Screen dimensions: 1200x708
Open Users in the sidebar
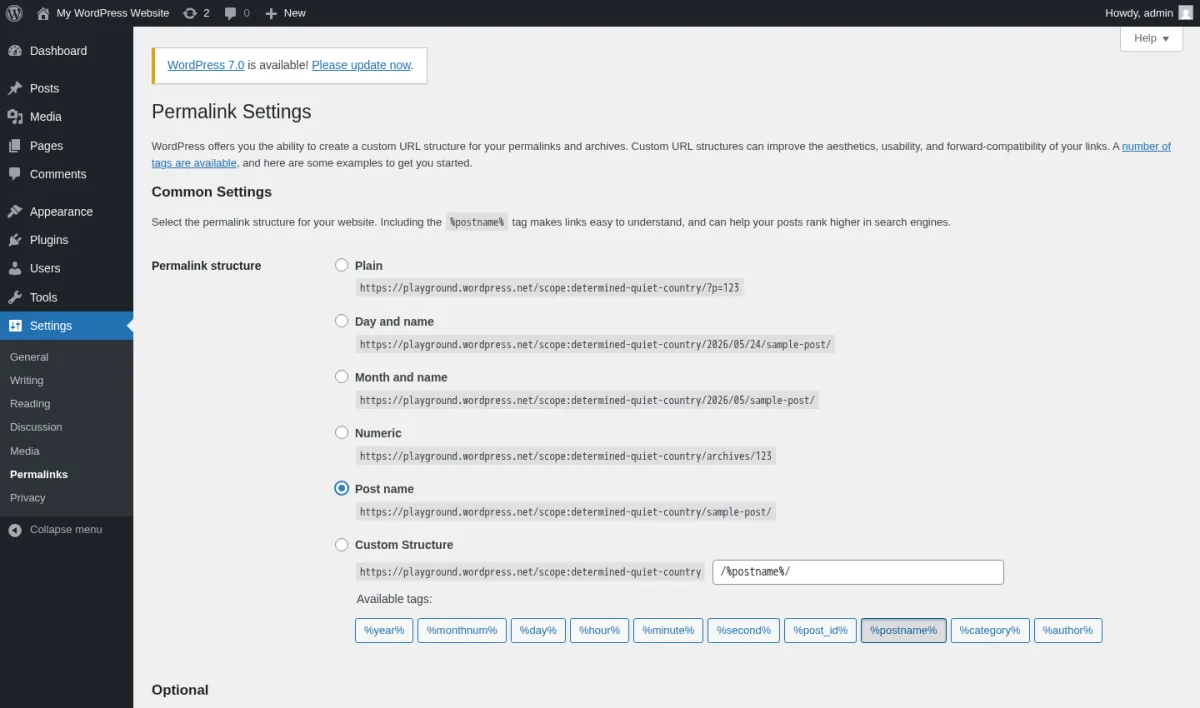pyautogui.click(x=66, y=268)
